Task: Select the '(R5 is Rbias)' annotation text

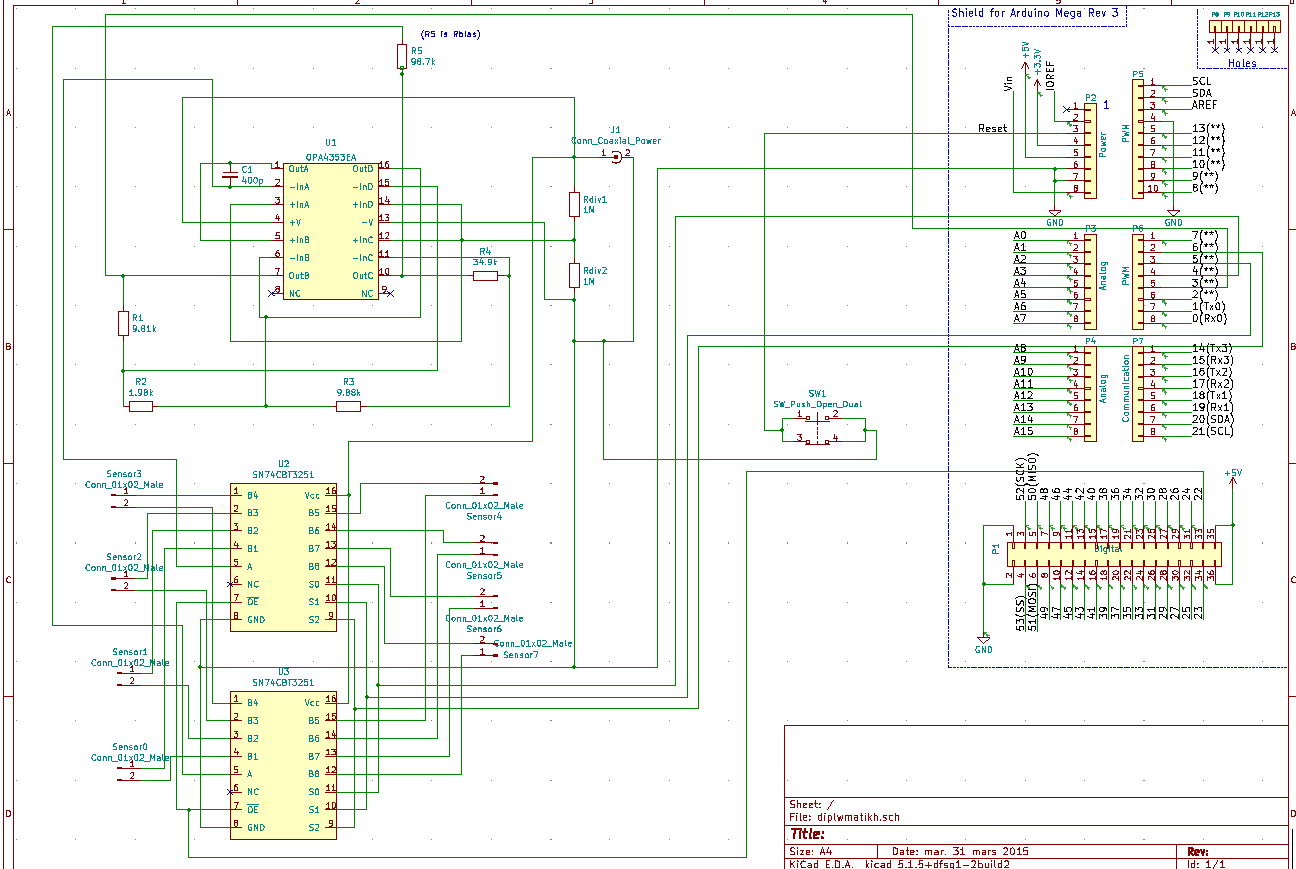Action: pyautogui.click(x=449, y=34)
